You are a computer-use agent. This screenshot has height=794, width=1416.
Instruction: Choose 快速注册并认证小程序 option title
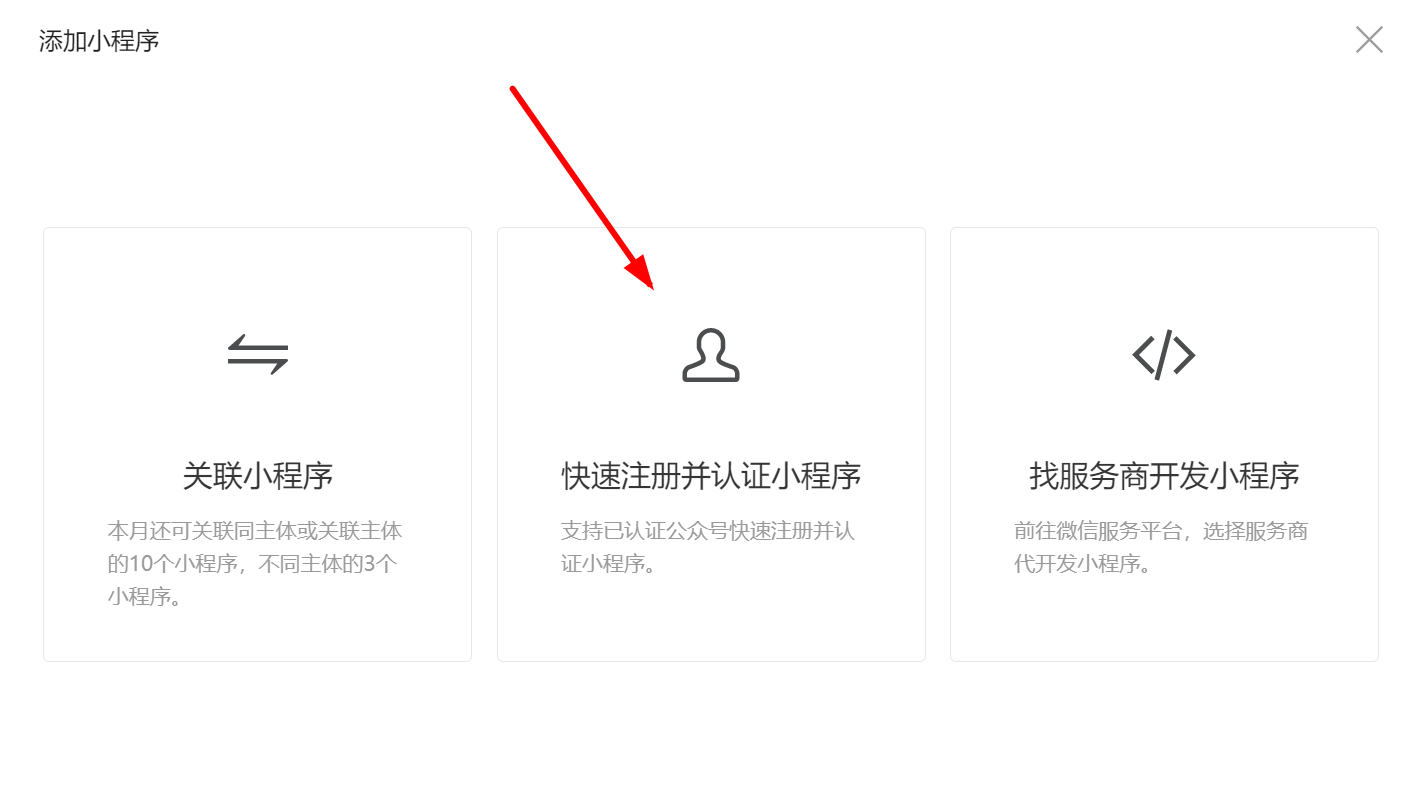711,475
